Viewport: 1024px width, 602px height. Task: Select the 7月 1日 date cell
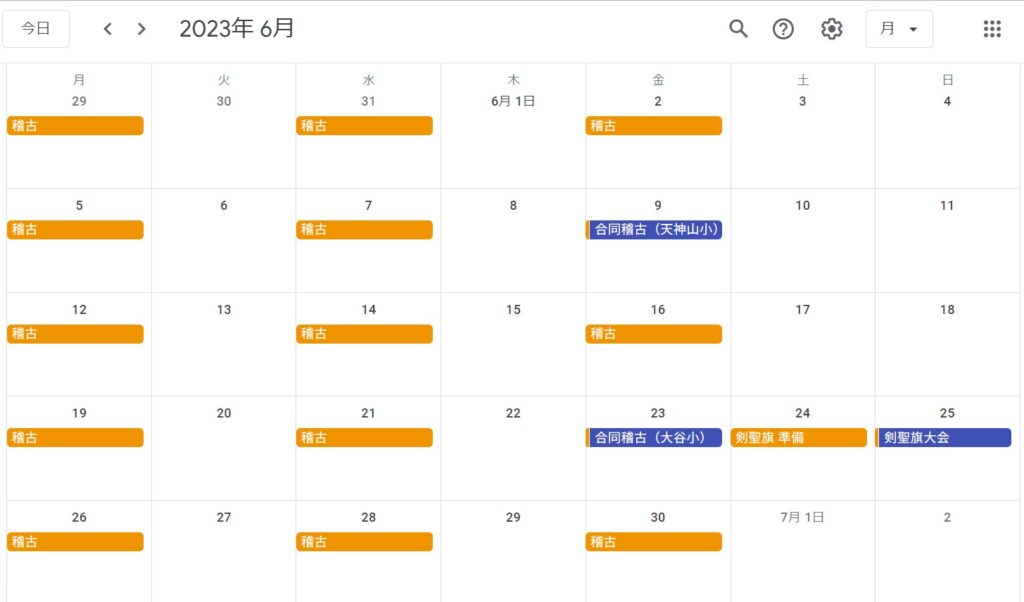[x=802, y=518]
